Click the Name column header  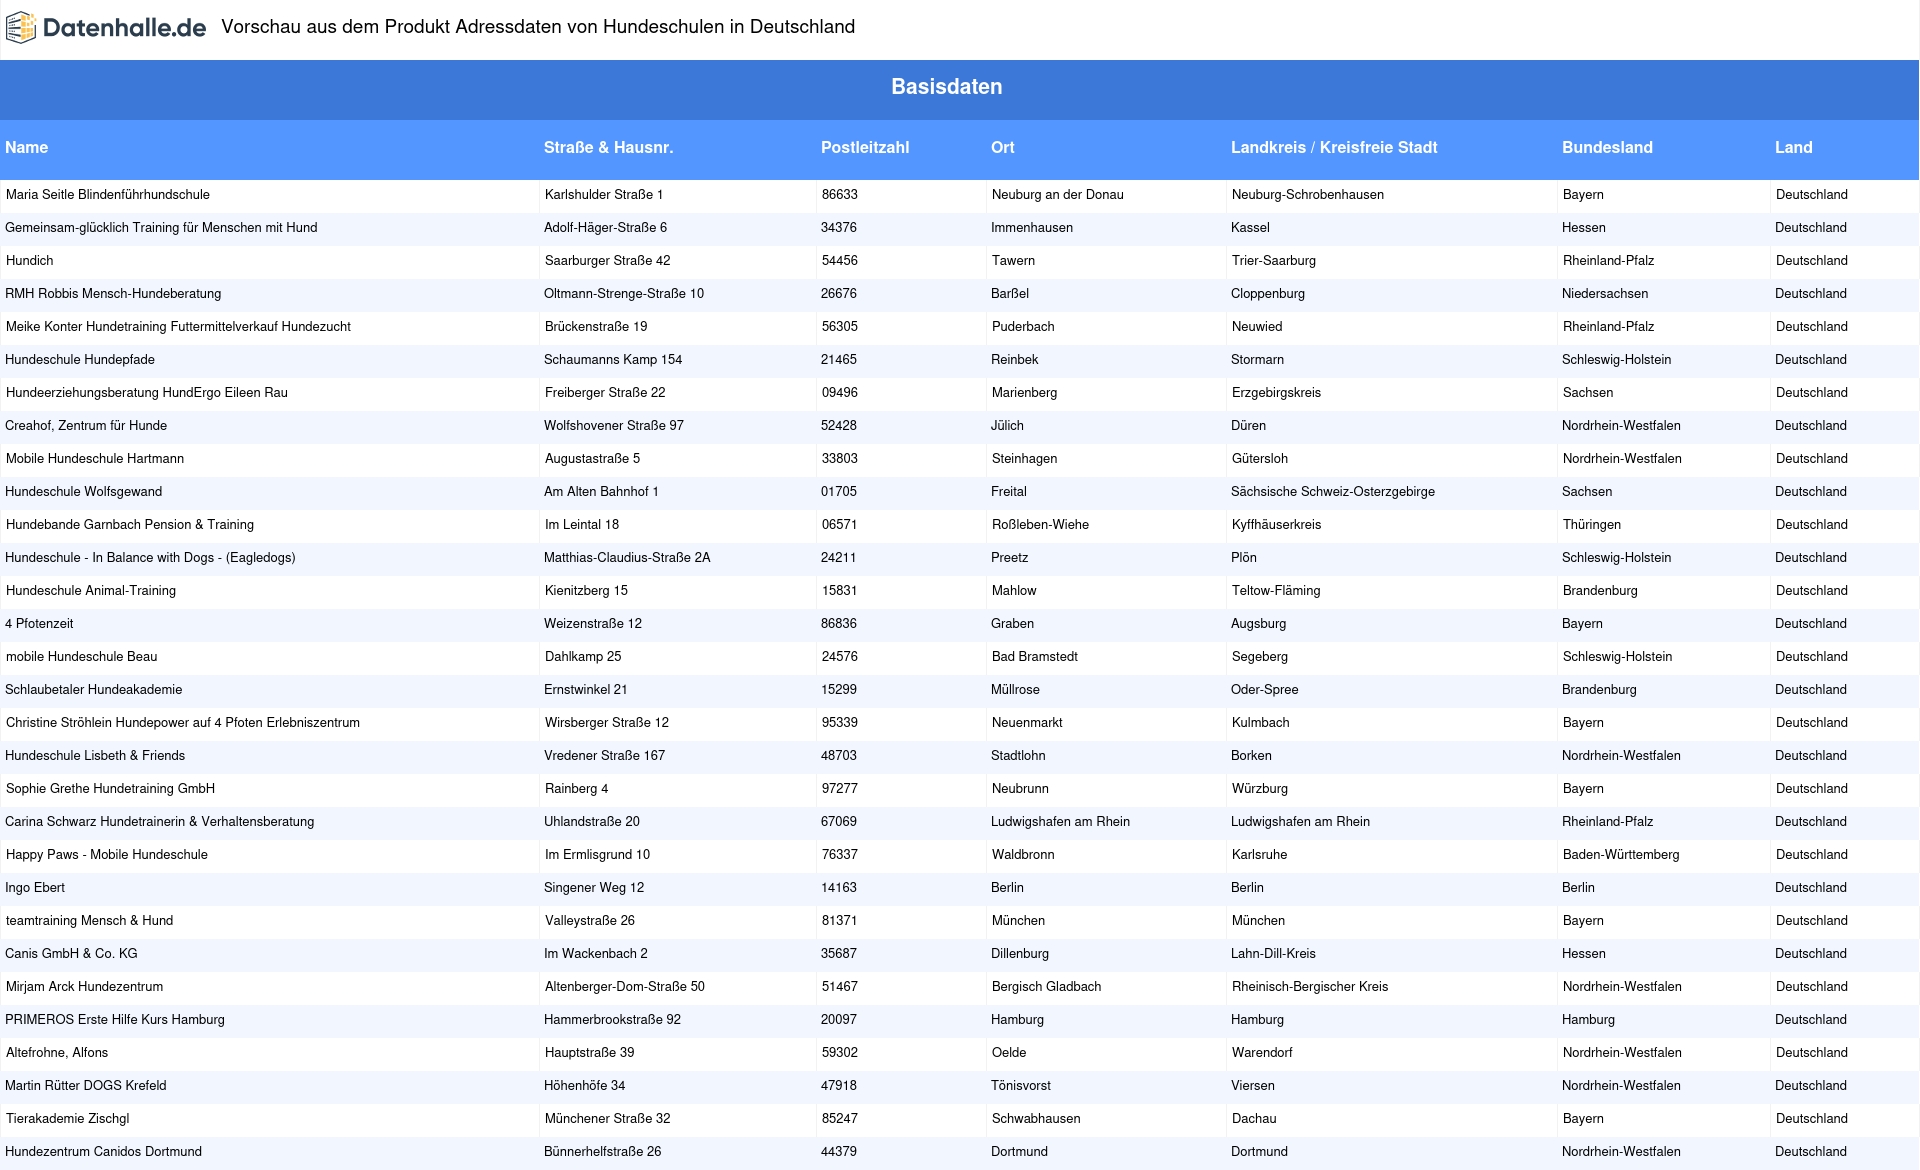click(26, 147)
